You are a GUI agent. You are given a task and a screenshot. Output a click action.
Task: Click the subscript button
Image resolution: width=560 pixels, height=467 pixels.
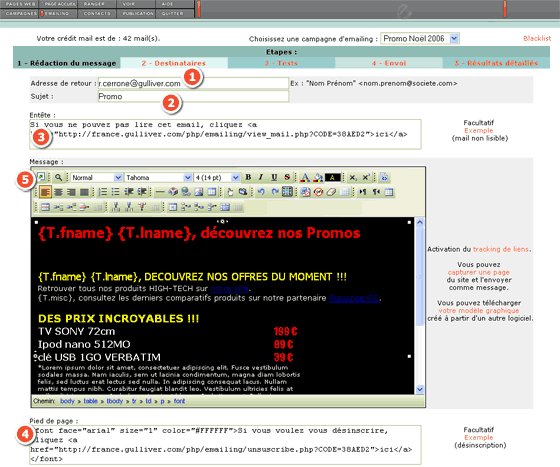pos(353,177)
